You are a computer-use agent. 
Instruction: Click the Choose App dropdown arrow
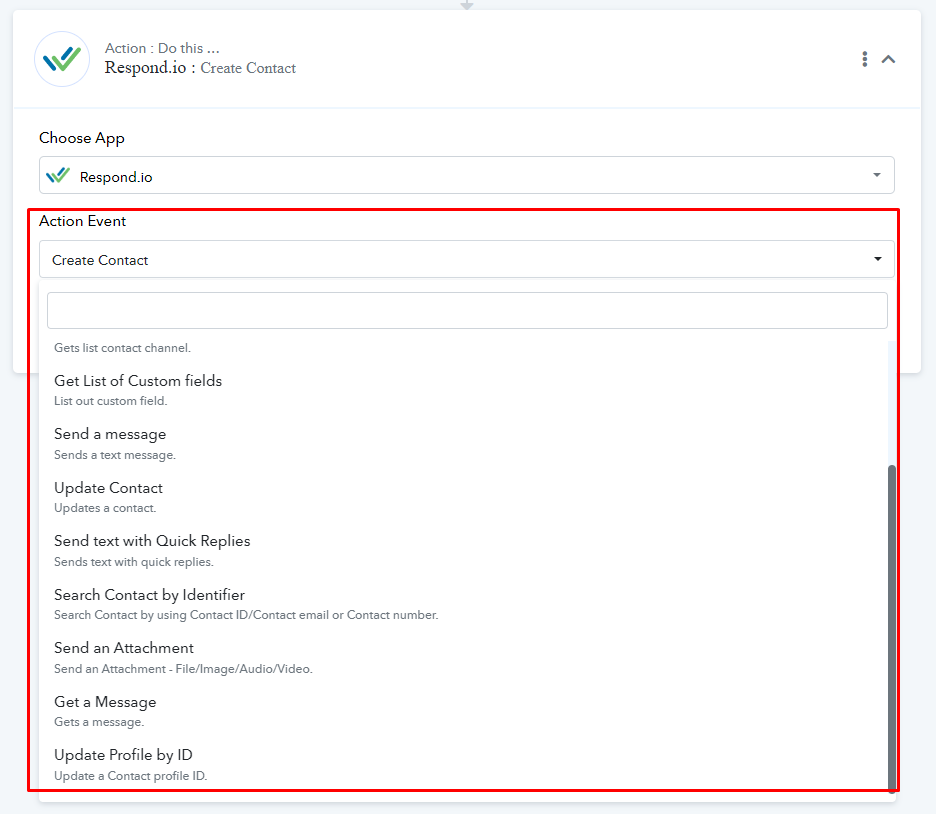tap(877, 175)
